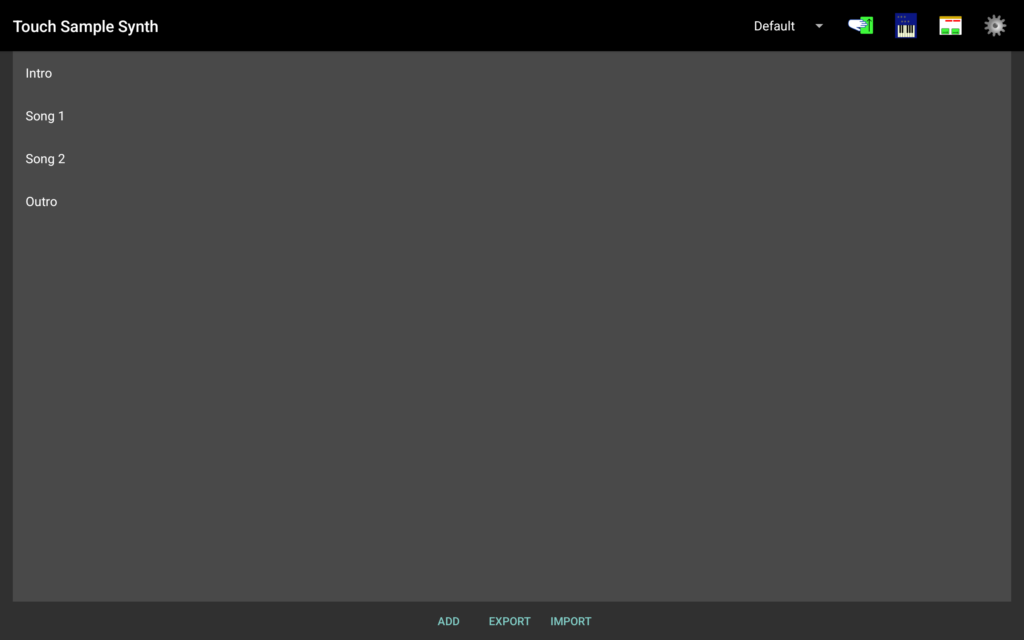Expand the Default preset dropdown arrow

819,26
